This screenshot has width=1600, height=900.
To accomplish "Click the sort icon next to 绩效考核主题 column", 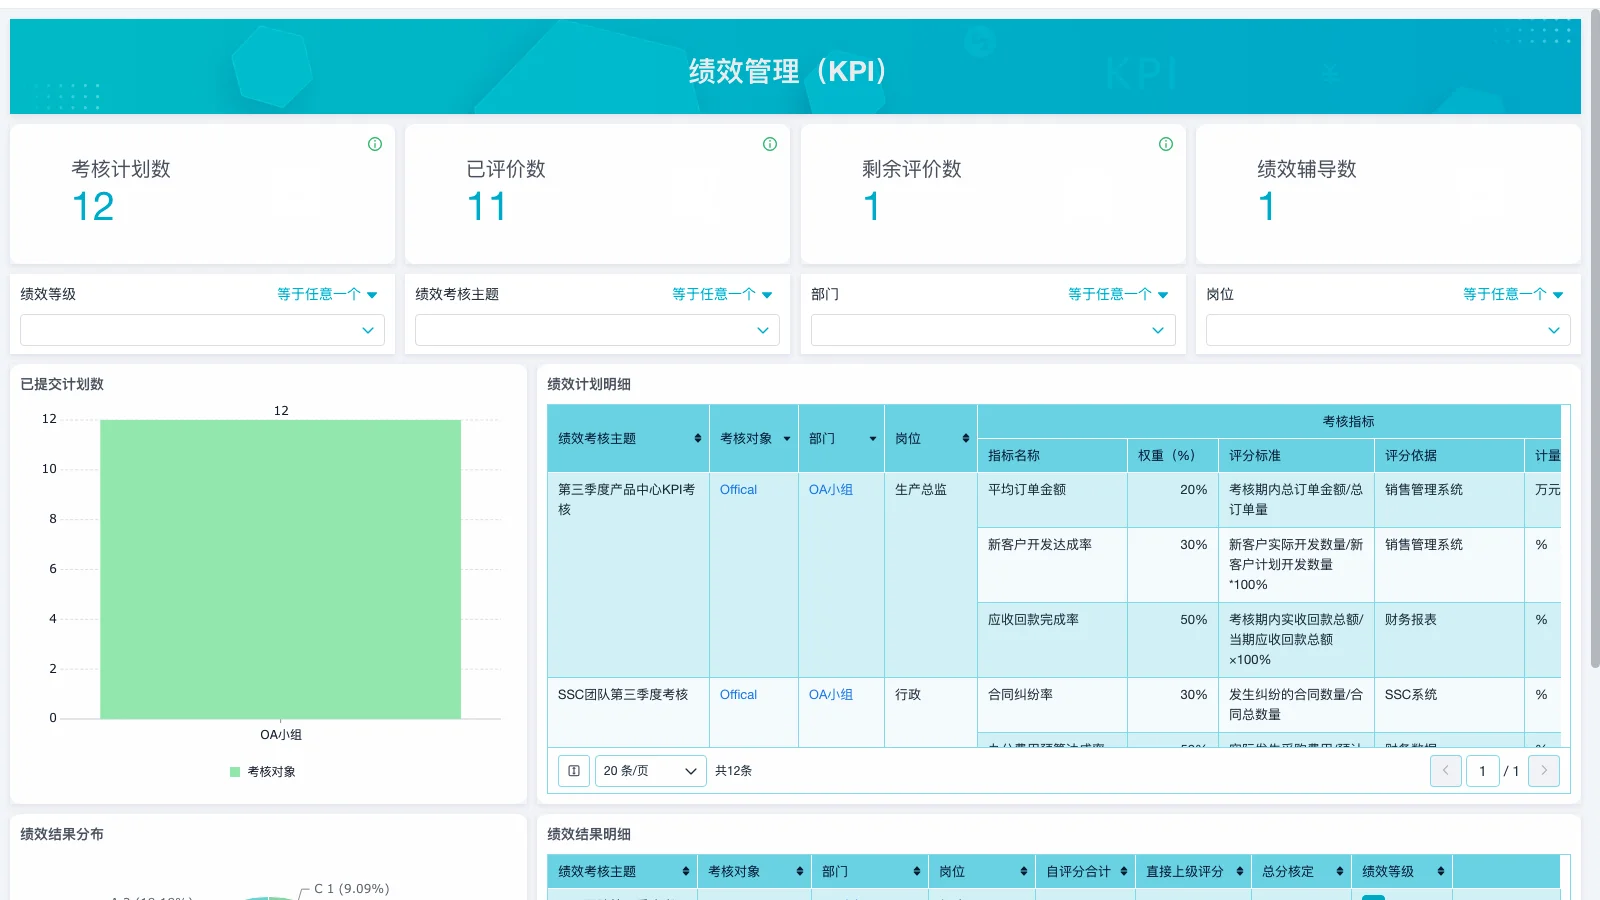I will 697,437.
